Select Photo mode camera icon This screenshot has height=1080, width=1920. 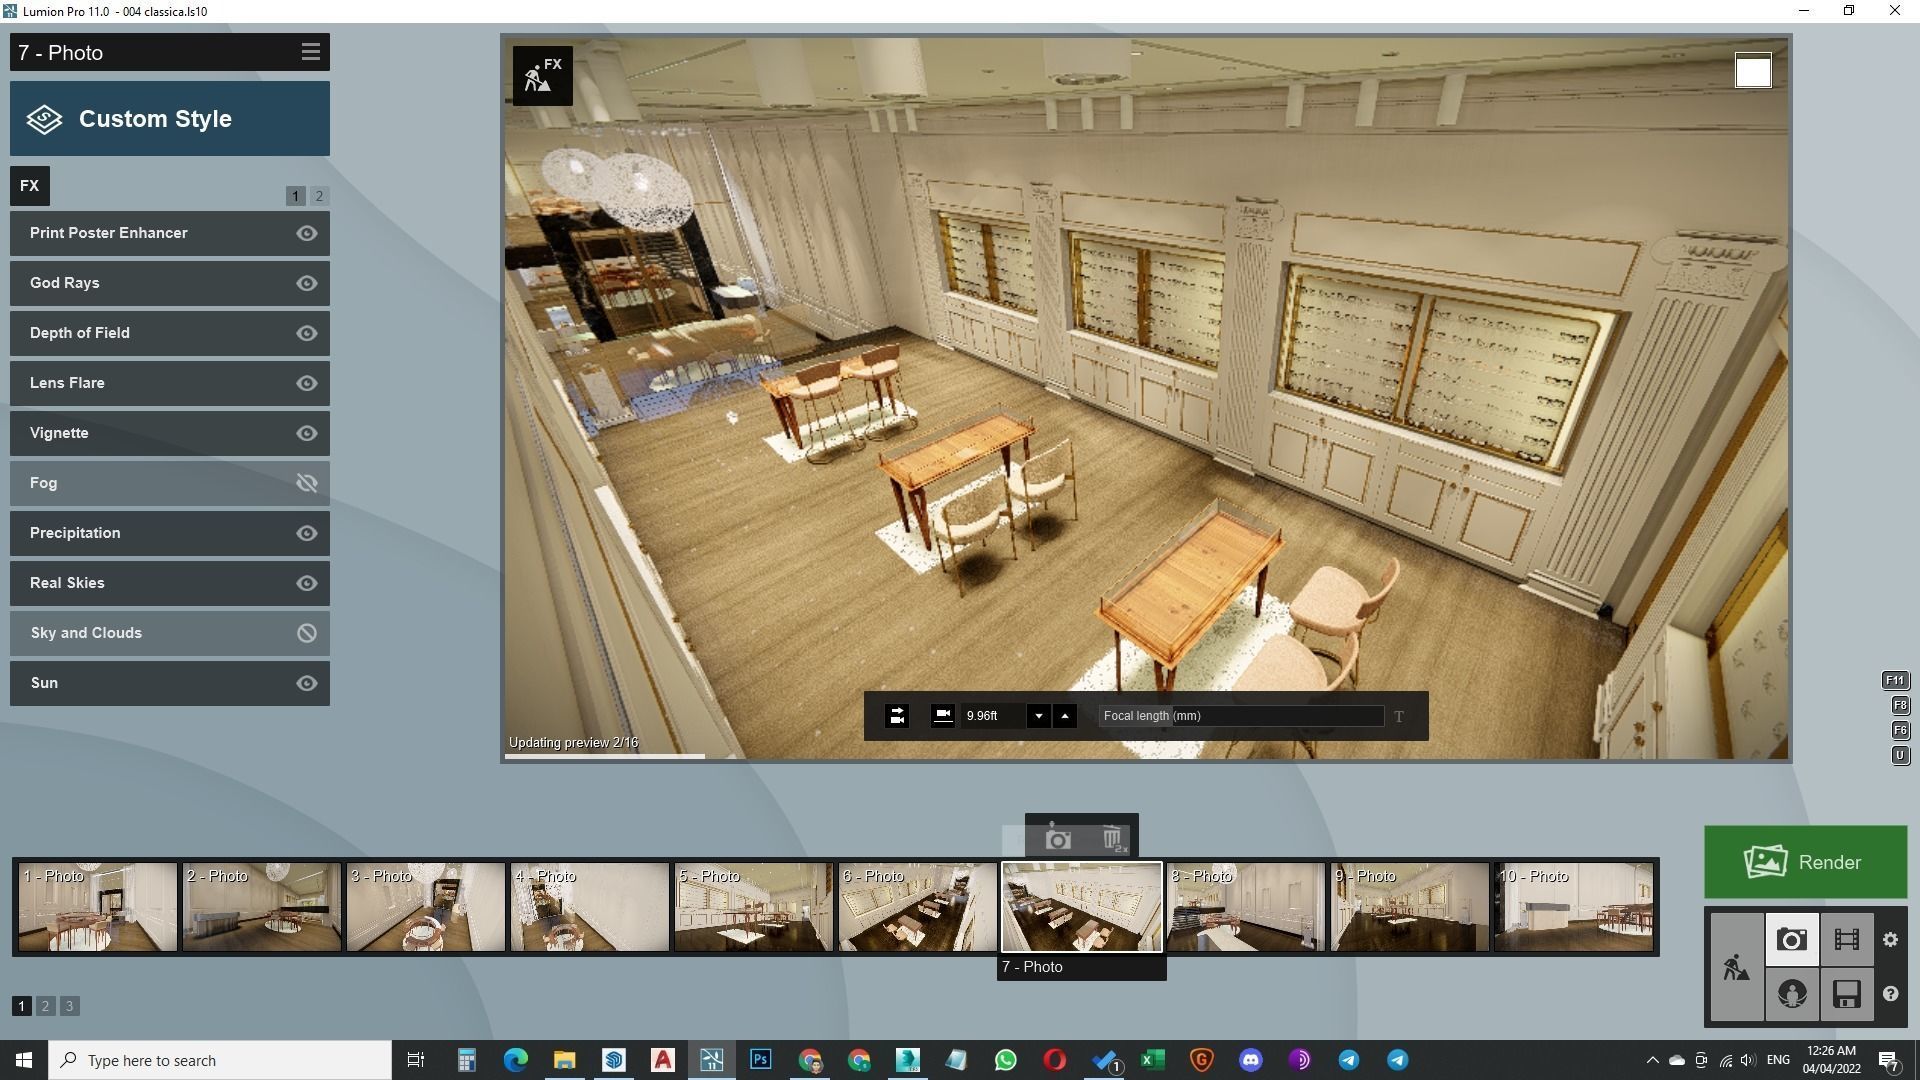pos(1792,940)
